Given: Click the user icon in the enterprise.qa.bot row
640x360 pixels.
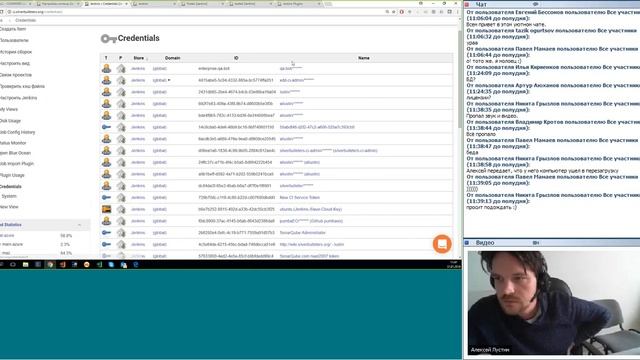Looking at the screenshot, I should tap(107, 69).
